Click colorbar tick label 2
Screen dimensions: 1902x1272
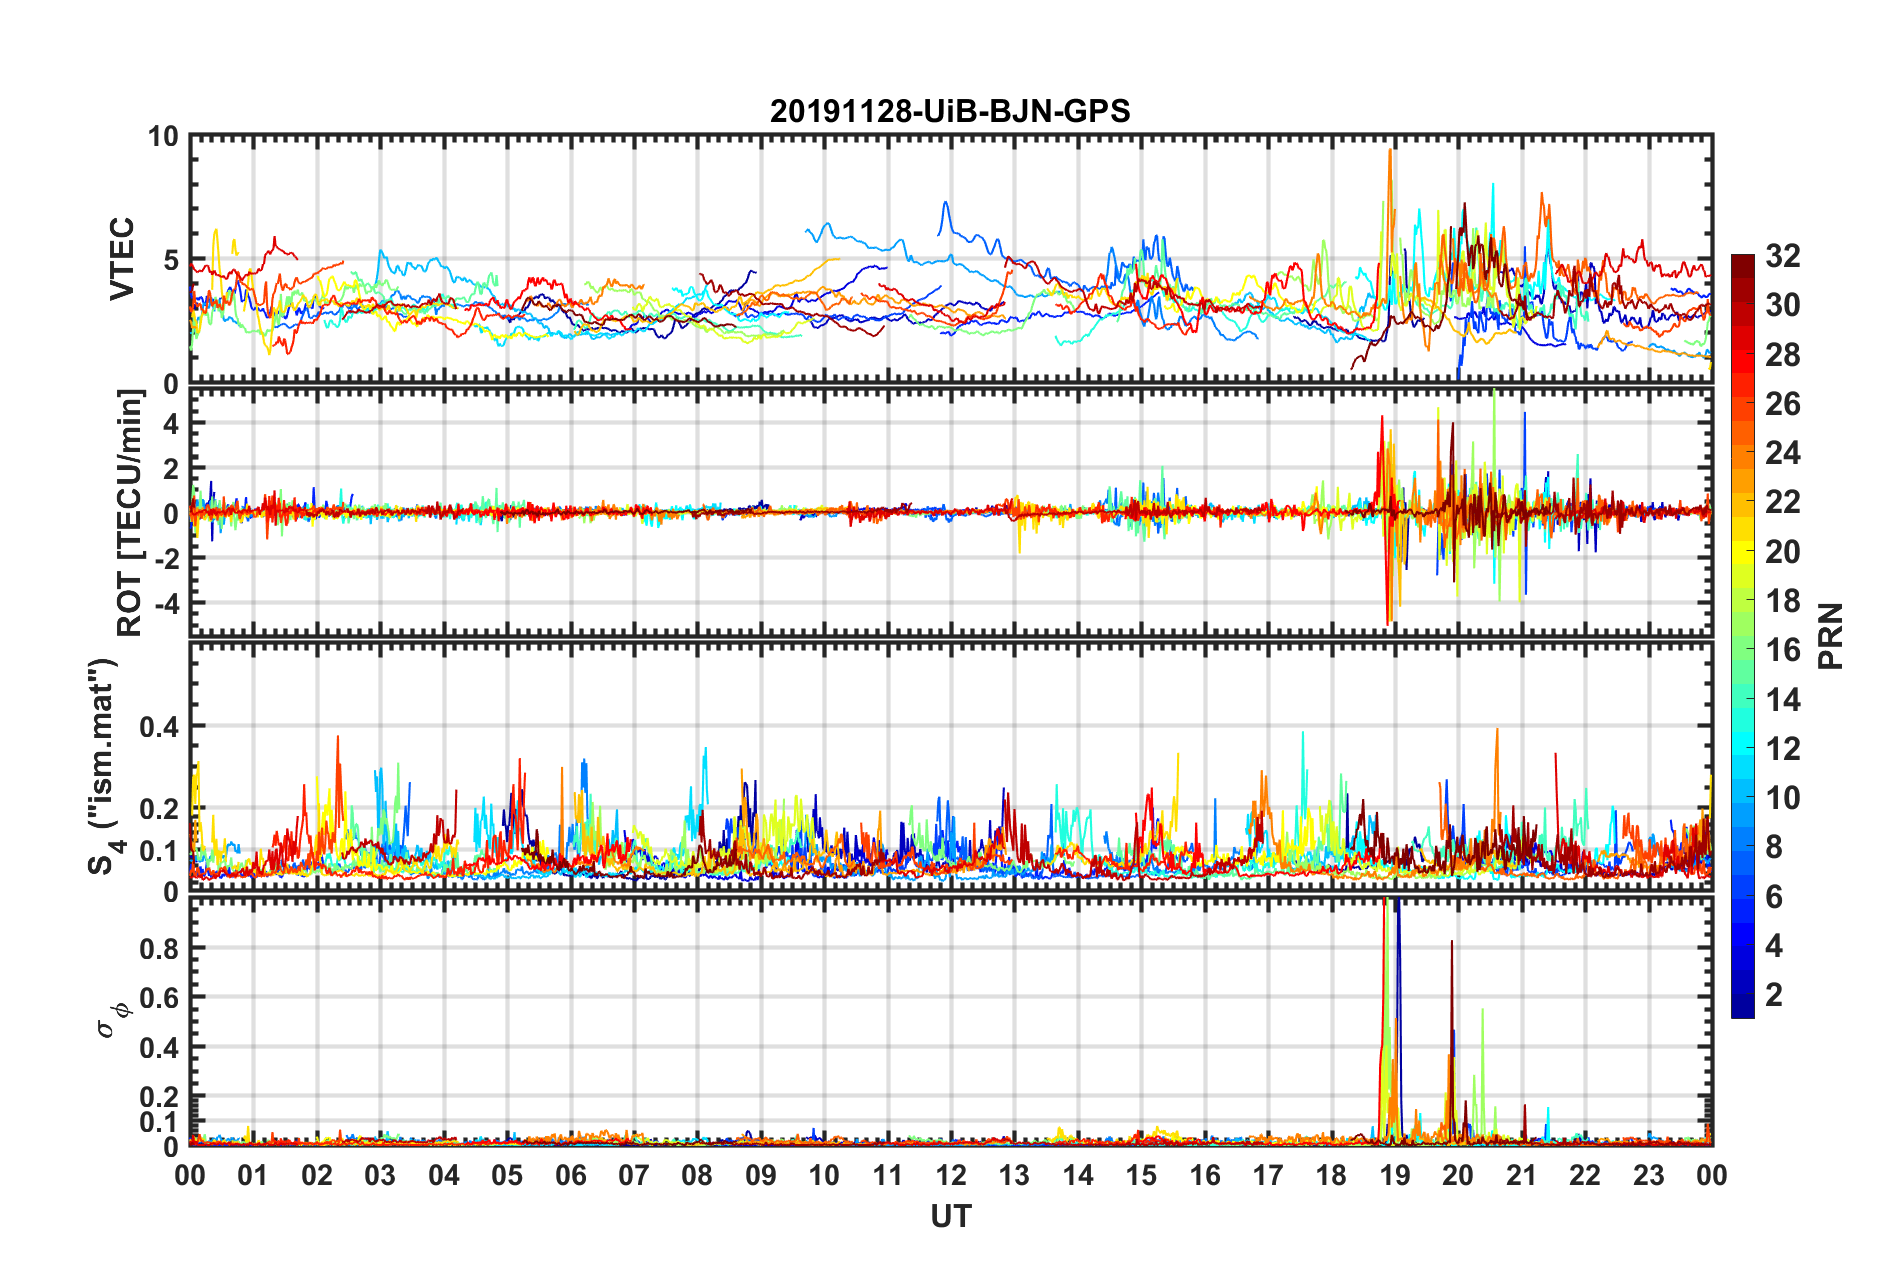1774,995
